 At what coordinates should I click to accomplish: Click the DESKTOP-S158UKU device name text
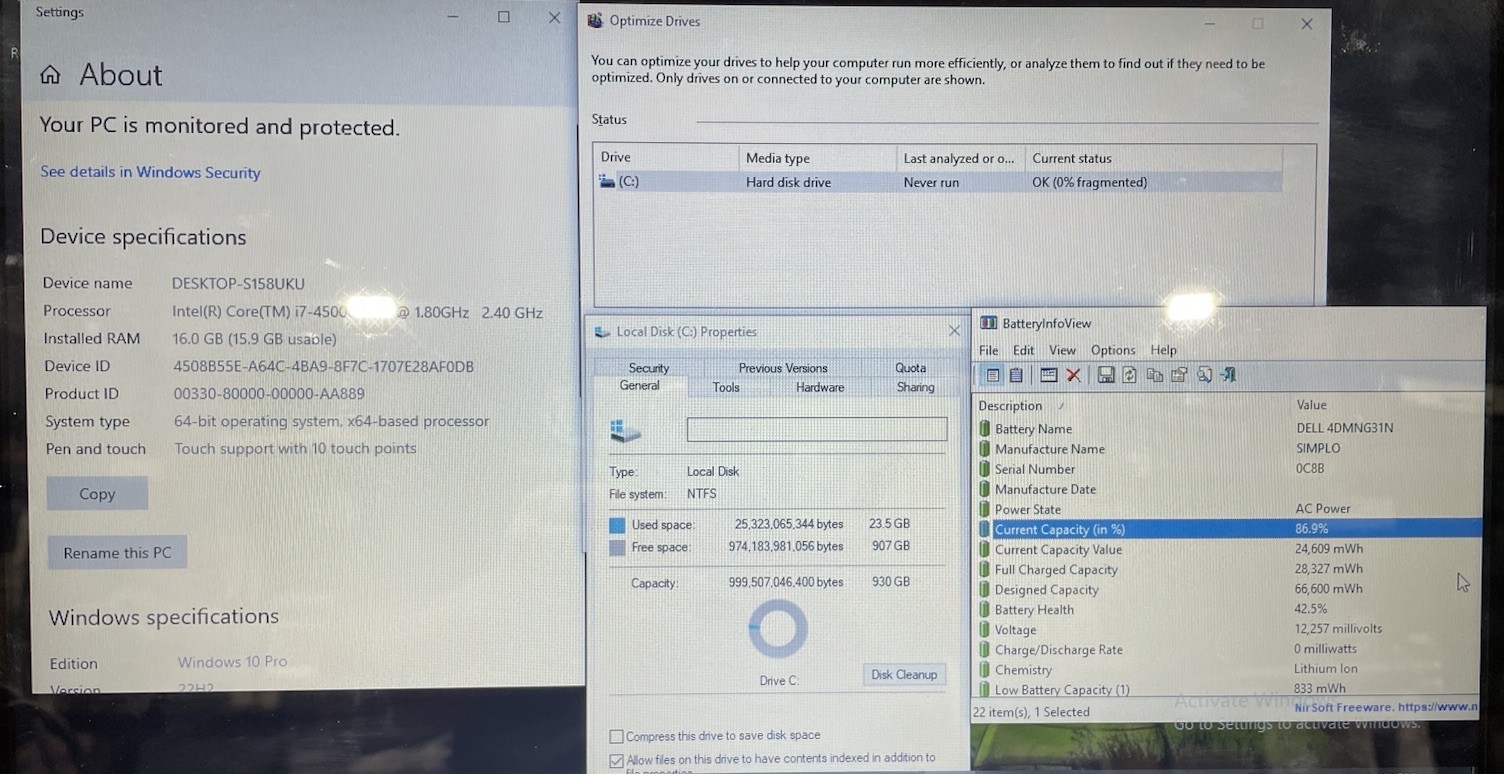pos(238,284)
